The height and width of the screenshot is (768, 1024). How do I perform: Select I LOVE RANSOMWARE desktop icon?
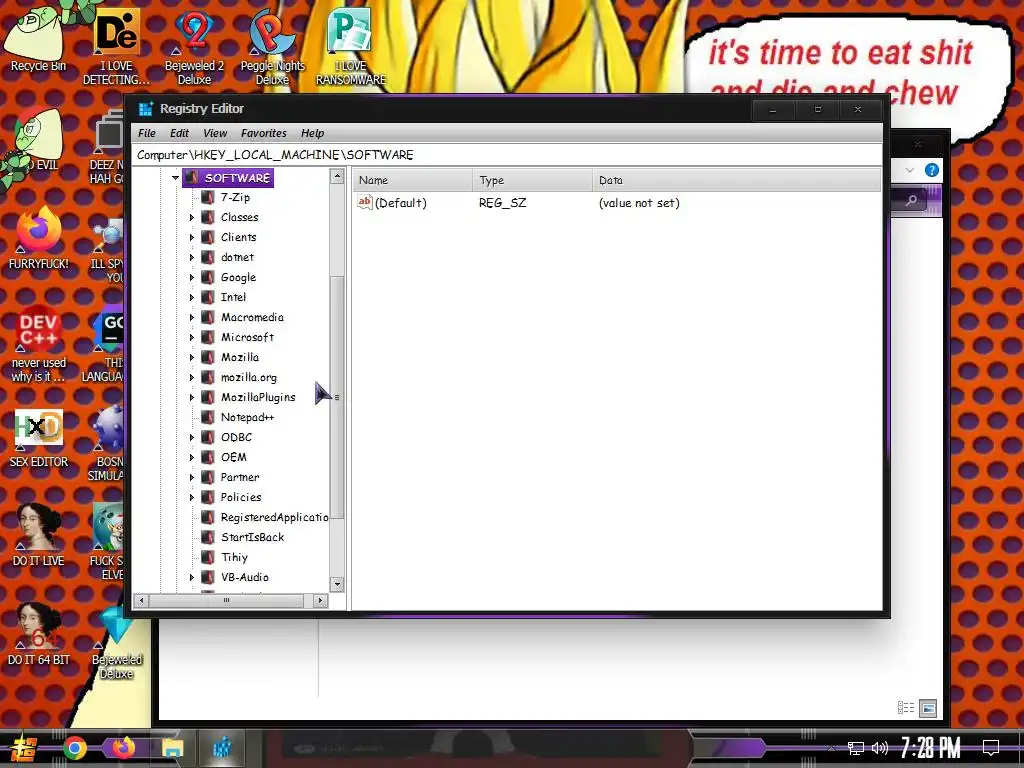(351, 47)
